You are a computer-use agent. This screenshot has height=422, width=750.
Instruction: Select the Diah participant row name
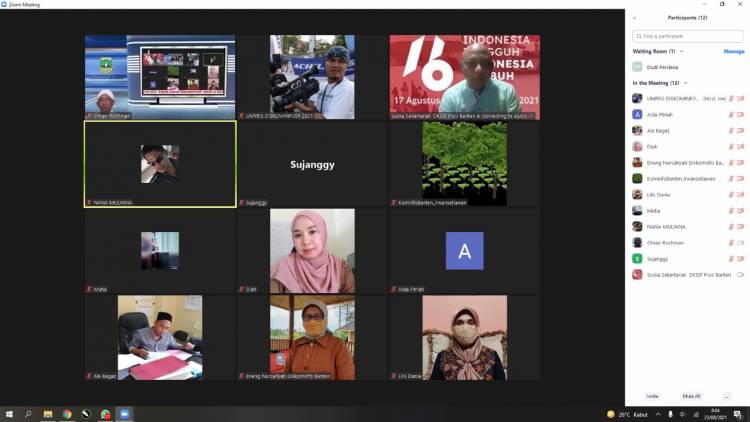[652, 147]
